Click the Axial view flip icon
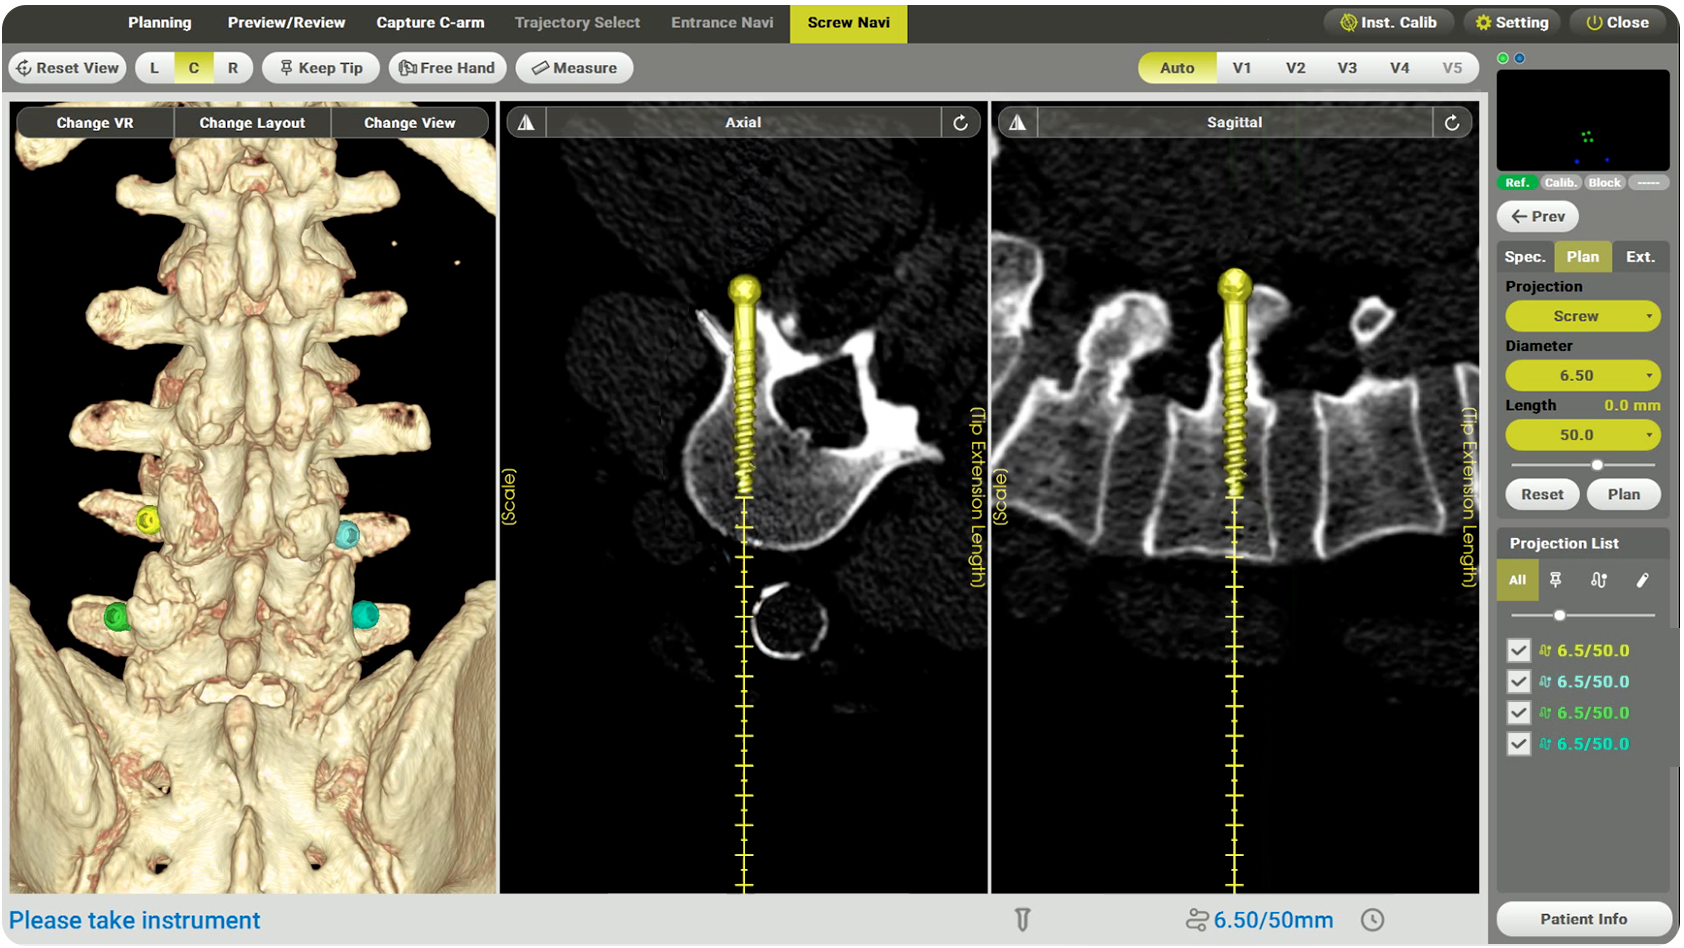The height and width of the screenshot is (948, 1684). [x=526, y=123]
